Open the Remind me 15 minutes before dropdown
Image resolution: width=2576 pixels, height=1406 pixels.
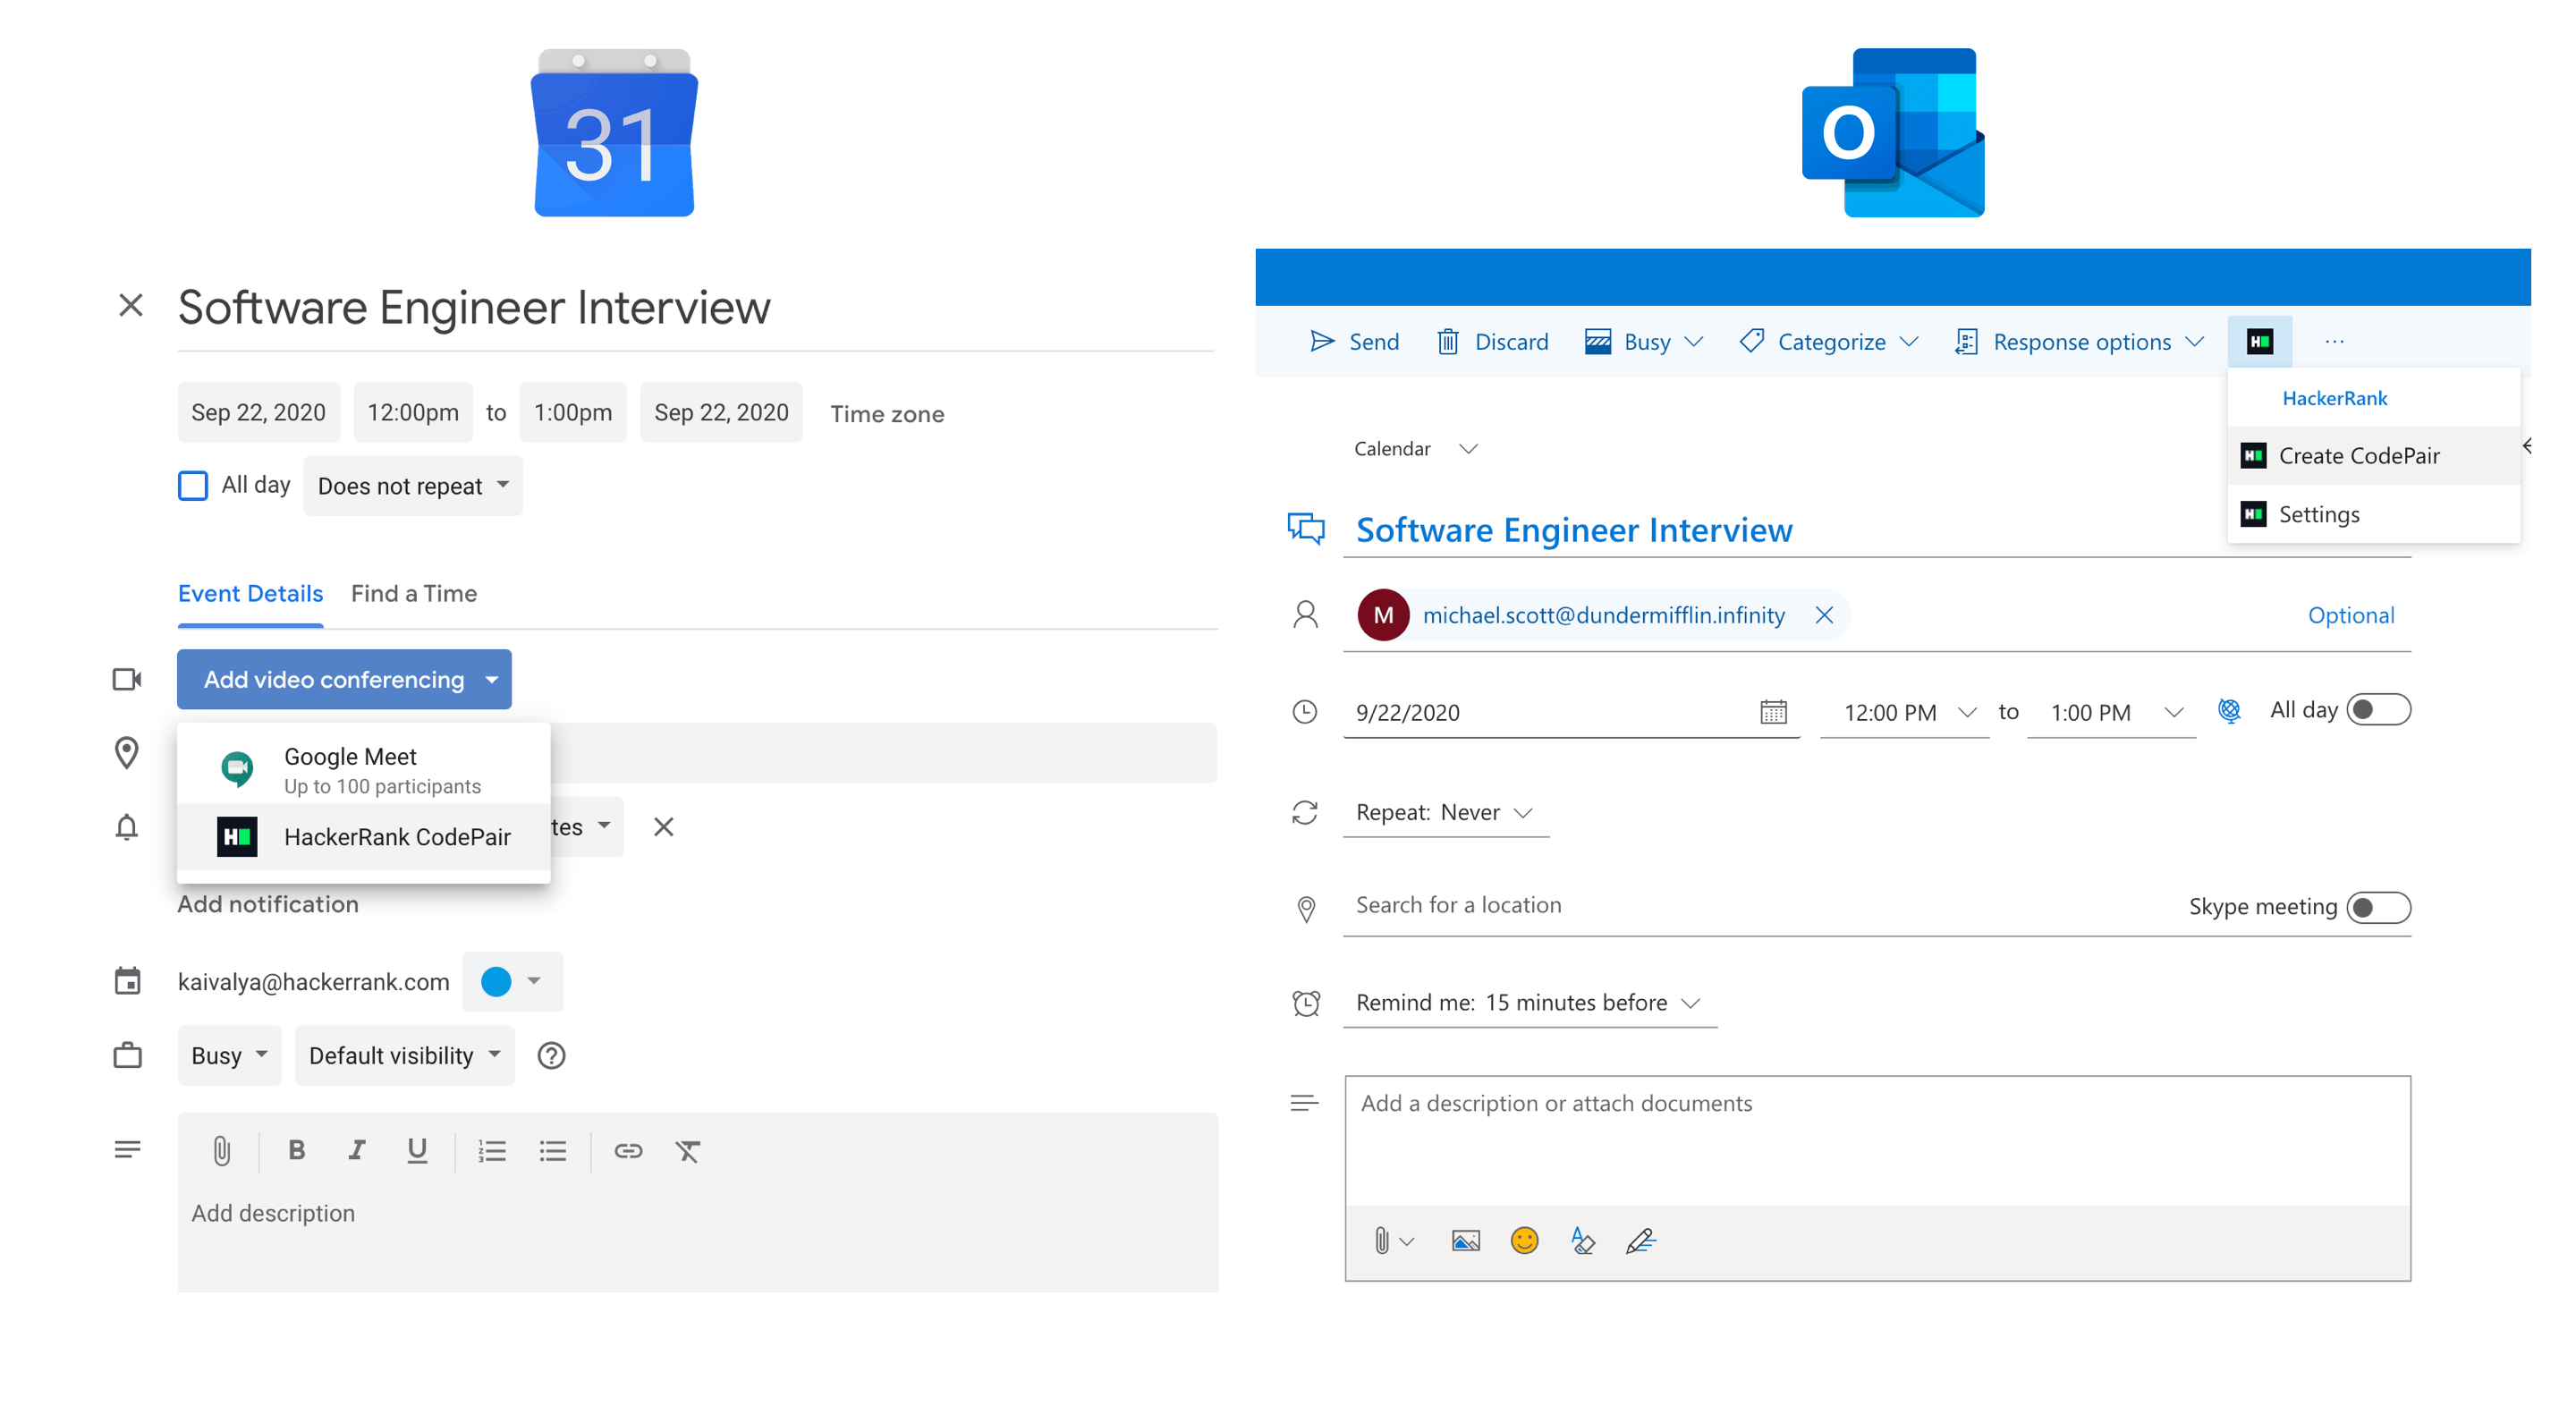click(1529, 1002)
